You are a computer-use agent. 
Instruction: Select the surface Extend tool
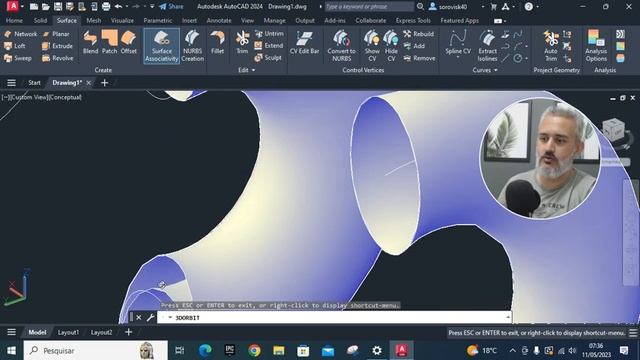pos(269,46)
